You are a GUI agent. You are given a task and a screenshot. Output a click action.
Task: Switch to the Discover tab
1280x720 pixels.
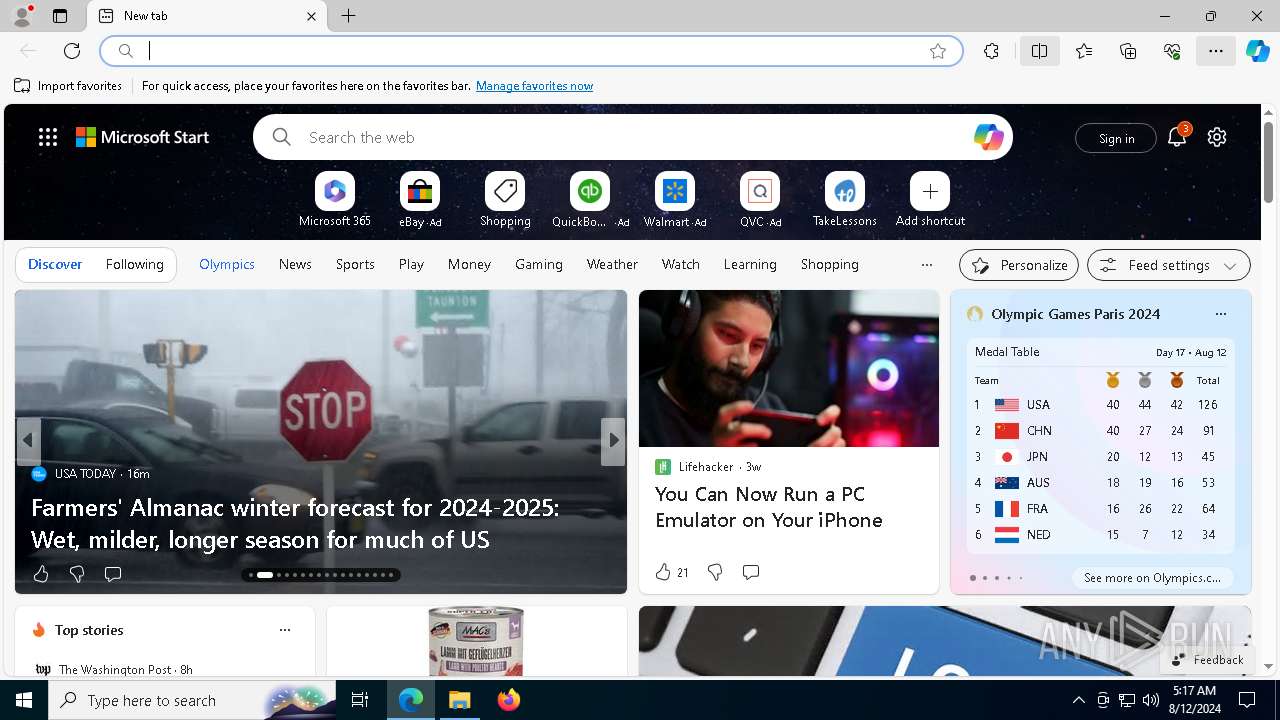coord(55,264)
